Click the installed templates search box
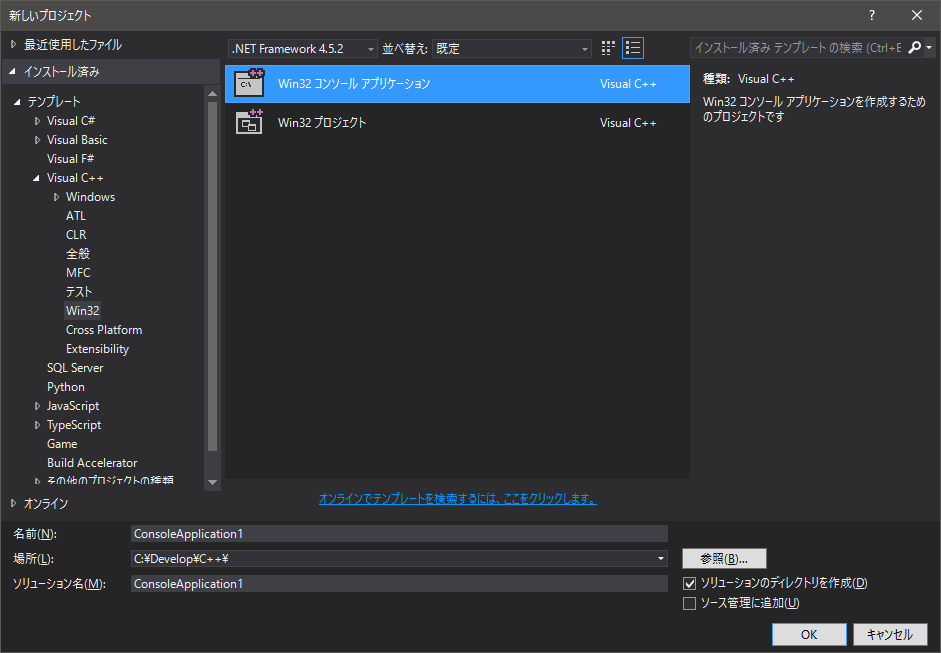The image size is (941, 653). 798,47
